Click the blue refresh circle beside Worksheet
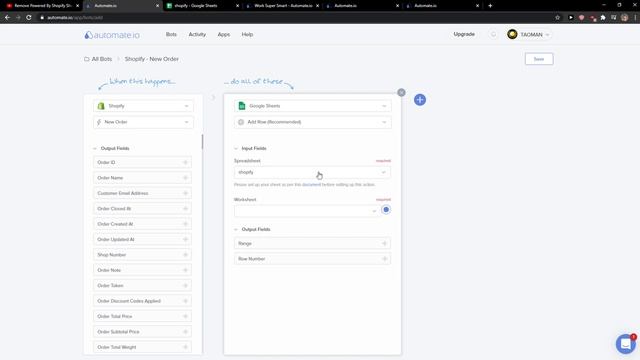 [x=386, y=210]
